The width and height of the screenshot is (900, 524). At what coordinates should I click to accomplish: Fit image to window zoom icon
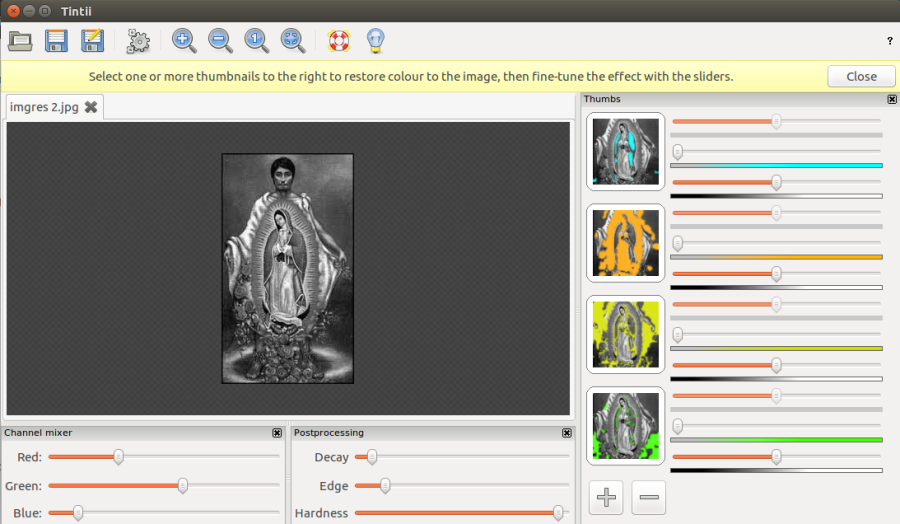coord(293,41)
